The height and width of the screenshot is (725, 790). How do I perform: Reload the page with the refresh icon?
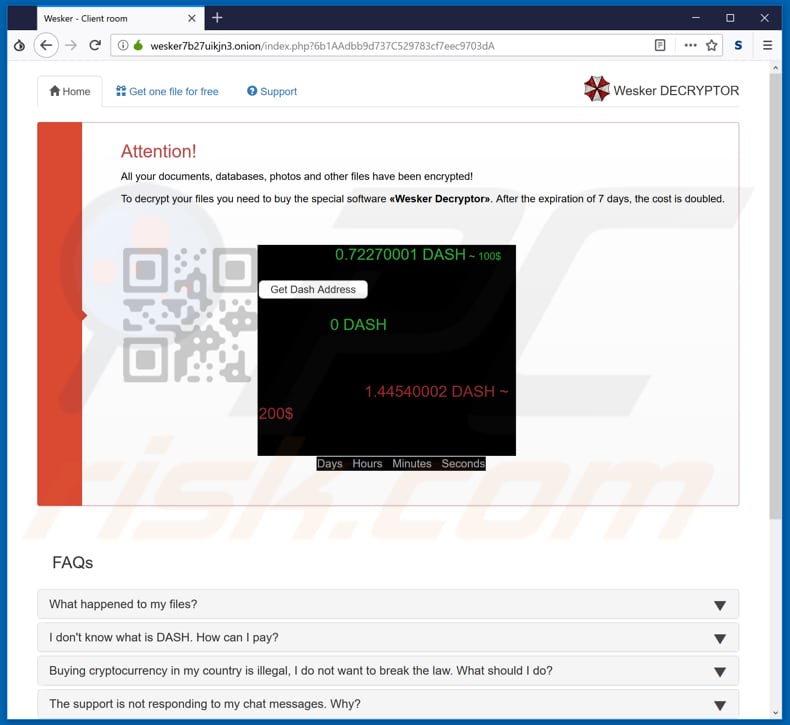coord(95,45)
